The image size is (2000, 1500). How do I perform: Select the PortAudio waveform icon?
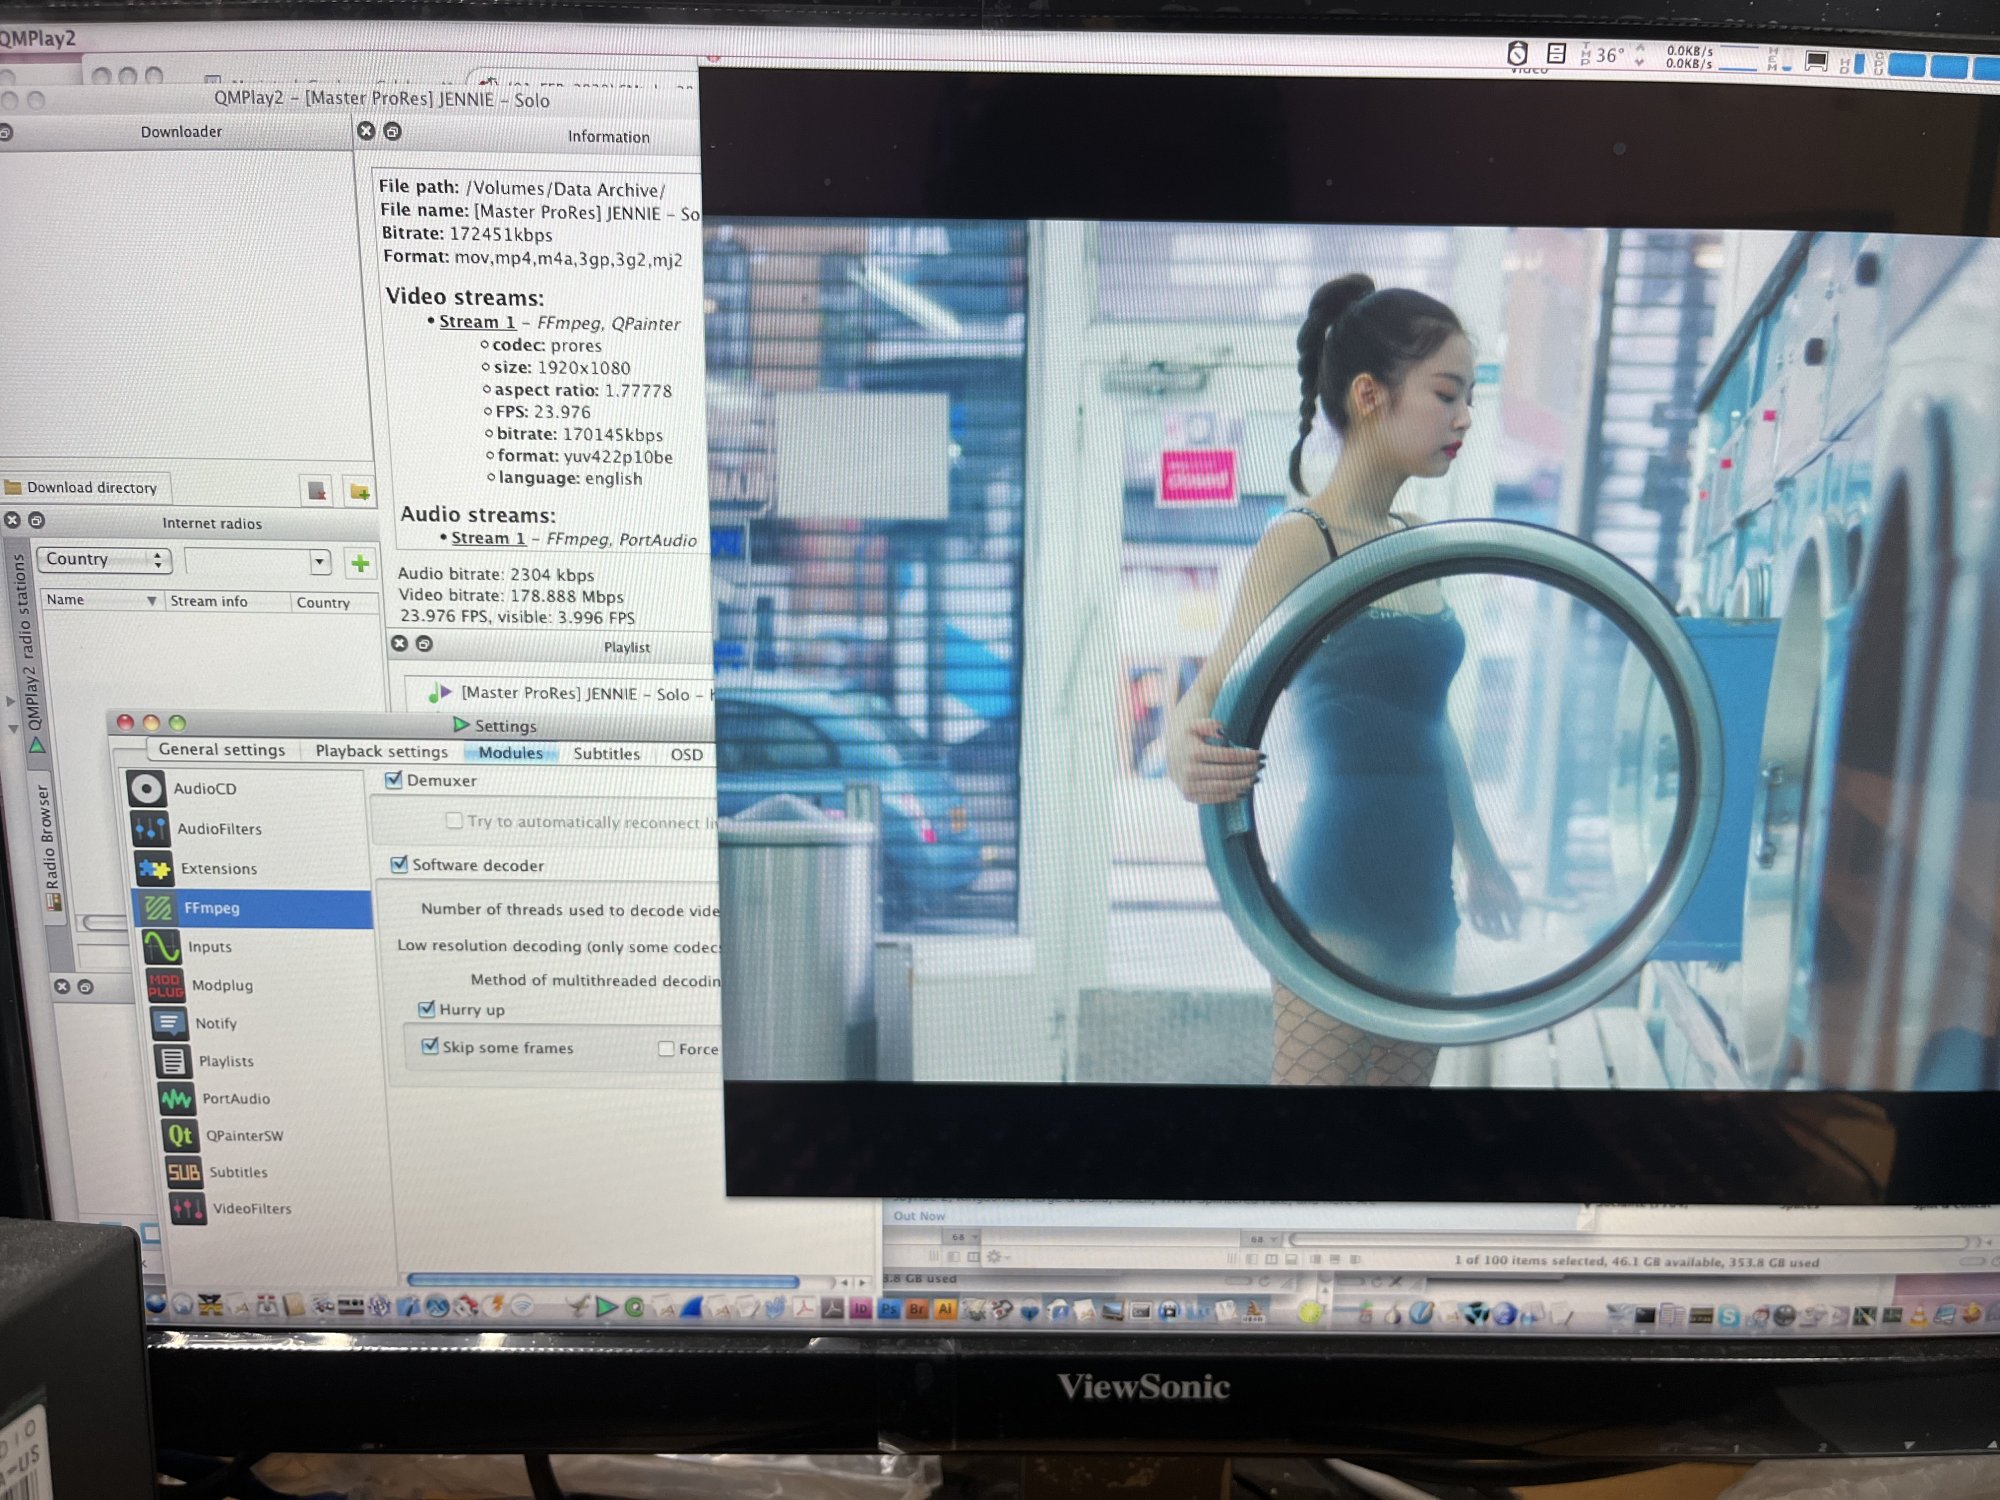[177, 1099]
